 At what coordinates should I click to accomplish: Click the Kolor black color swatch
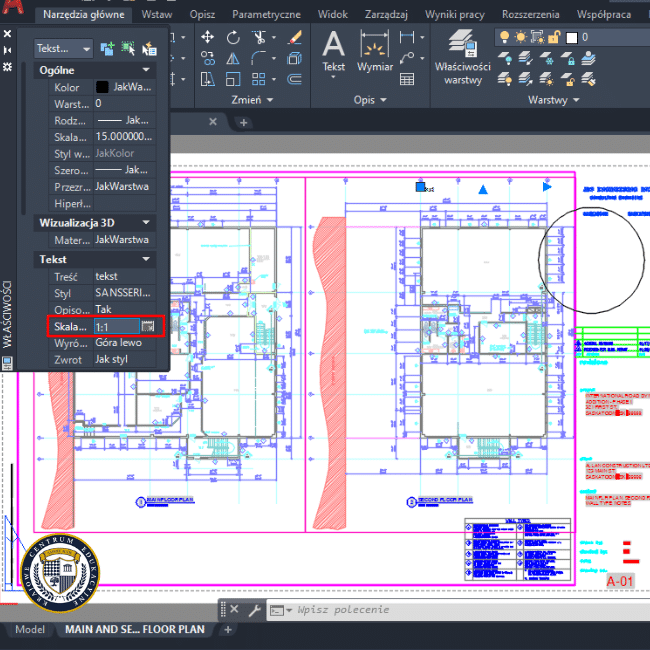point(102,87)
